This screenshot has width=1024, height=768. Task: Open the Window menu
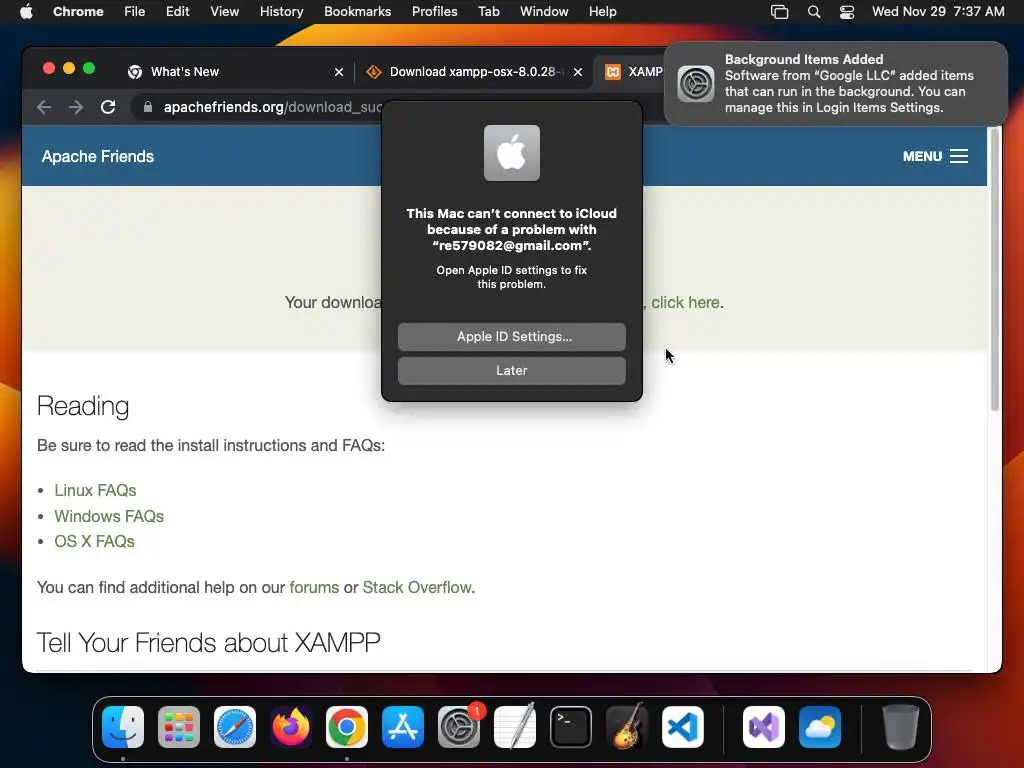pyautogui.click(x=544, y=12)
